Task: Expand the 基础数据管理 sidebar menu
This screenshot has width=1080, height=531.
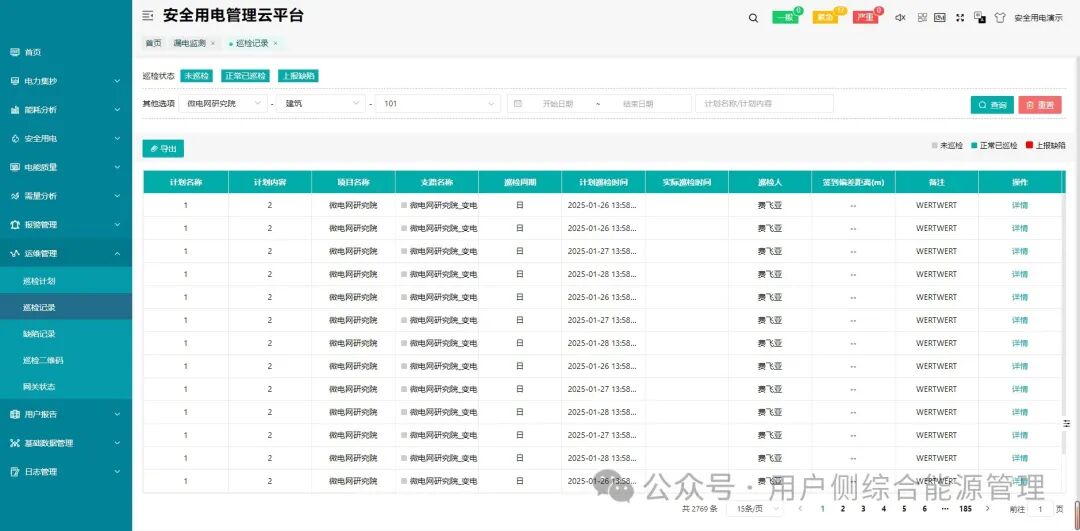Action: coord(65,443)
